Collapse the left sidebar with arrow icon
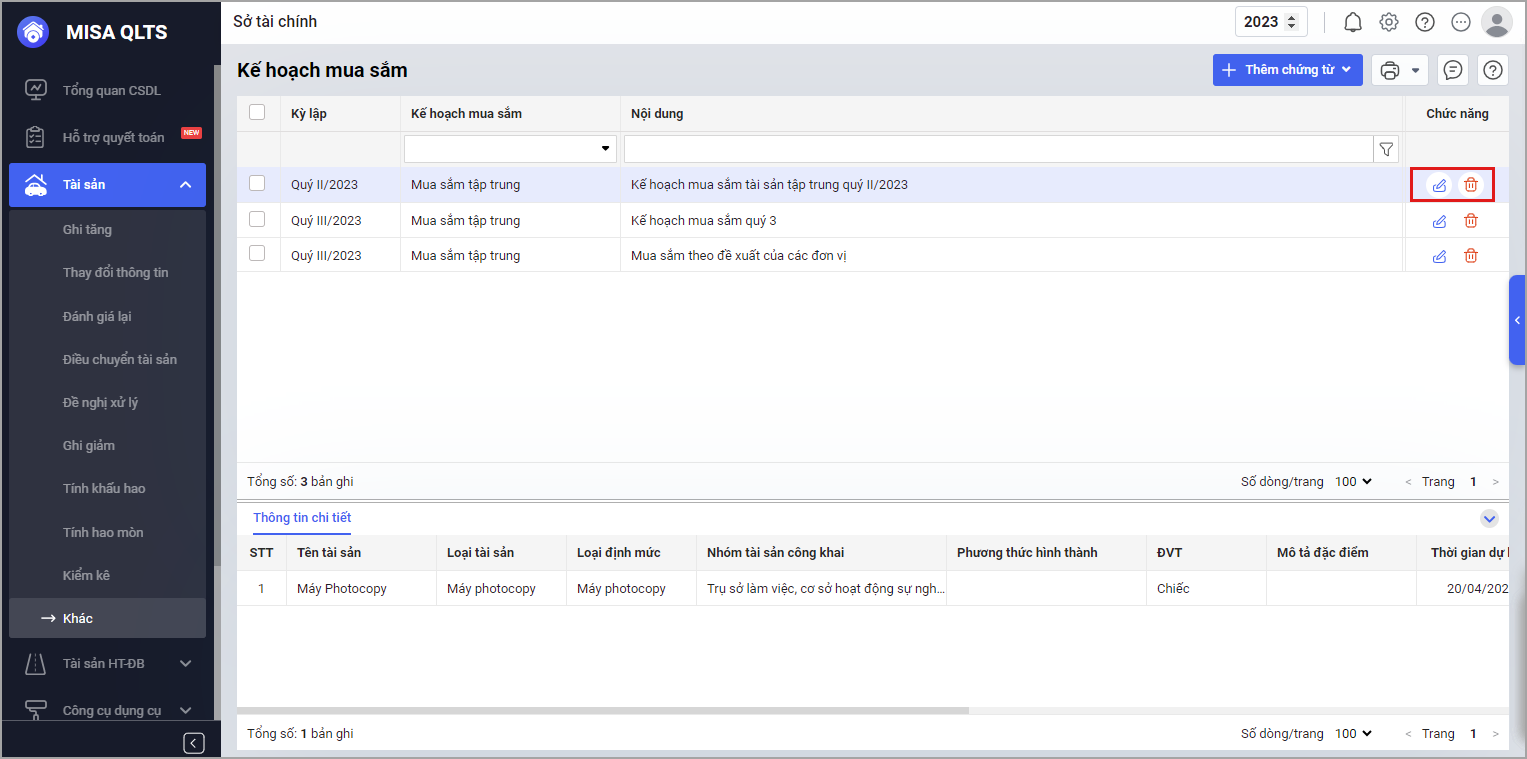 click(194, 743)
